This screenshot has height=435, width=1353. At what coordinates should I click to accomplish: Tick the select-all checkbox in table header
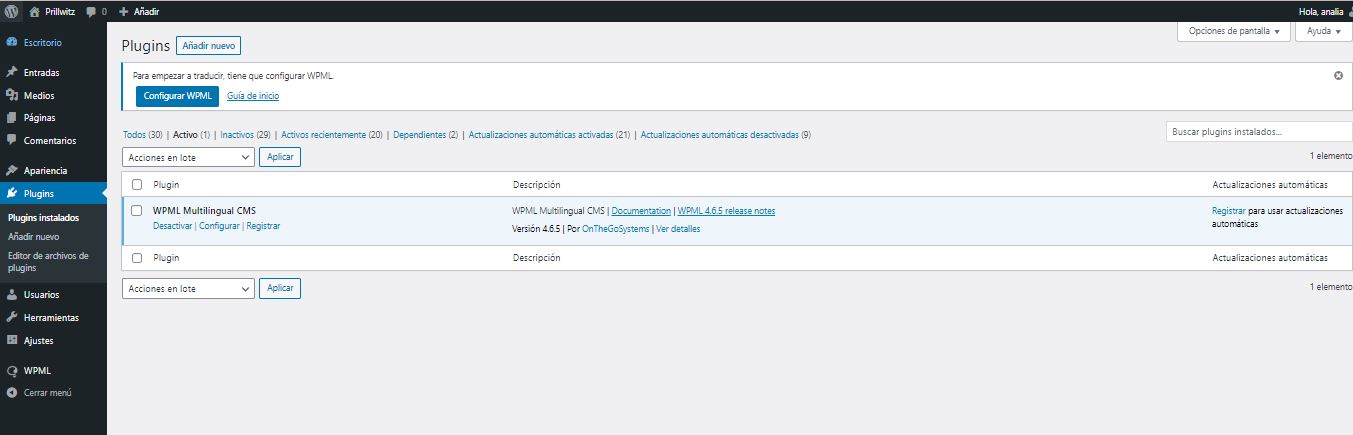coord(137,185)
